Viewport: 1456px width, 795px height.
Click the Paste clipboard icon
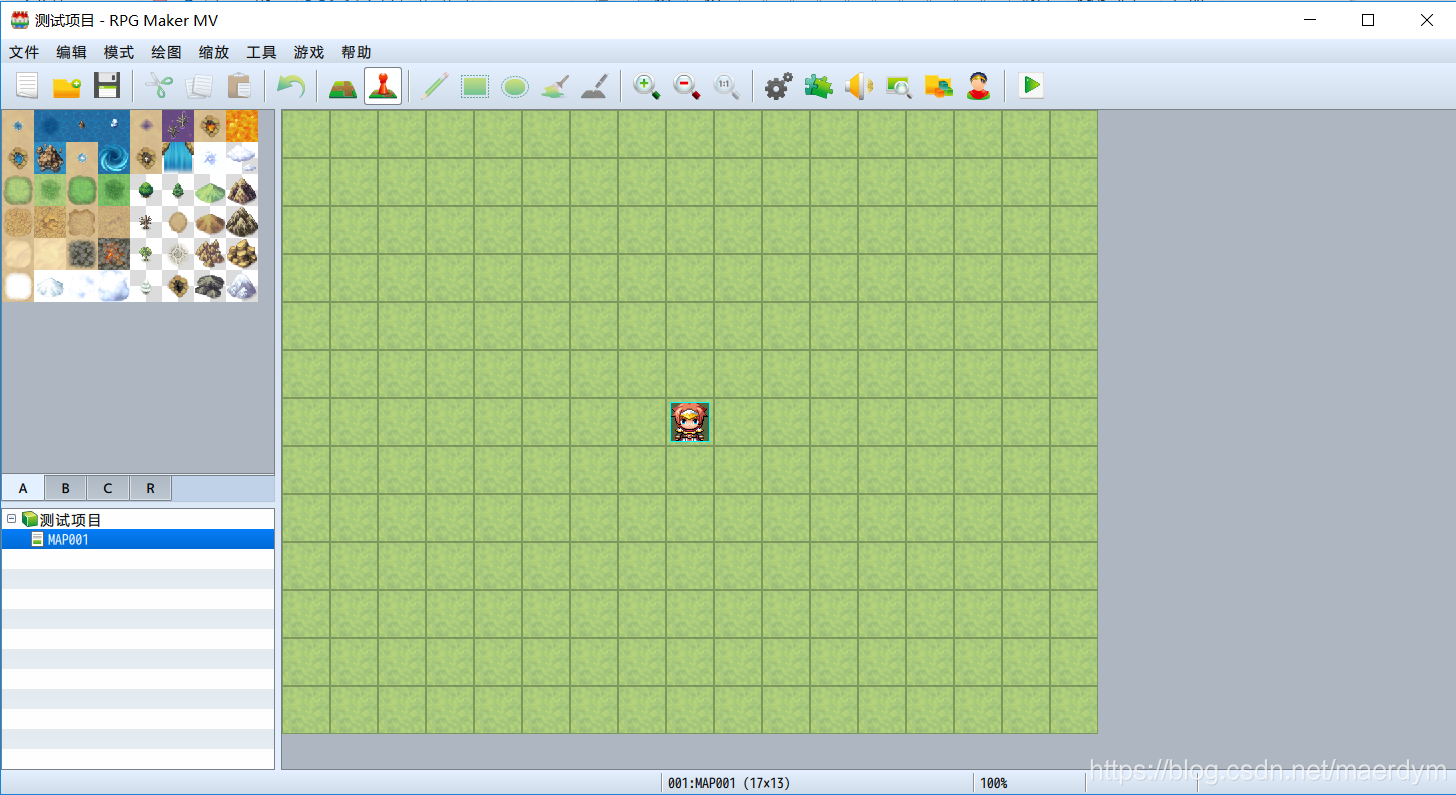click(x=239, y=86)
